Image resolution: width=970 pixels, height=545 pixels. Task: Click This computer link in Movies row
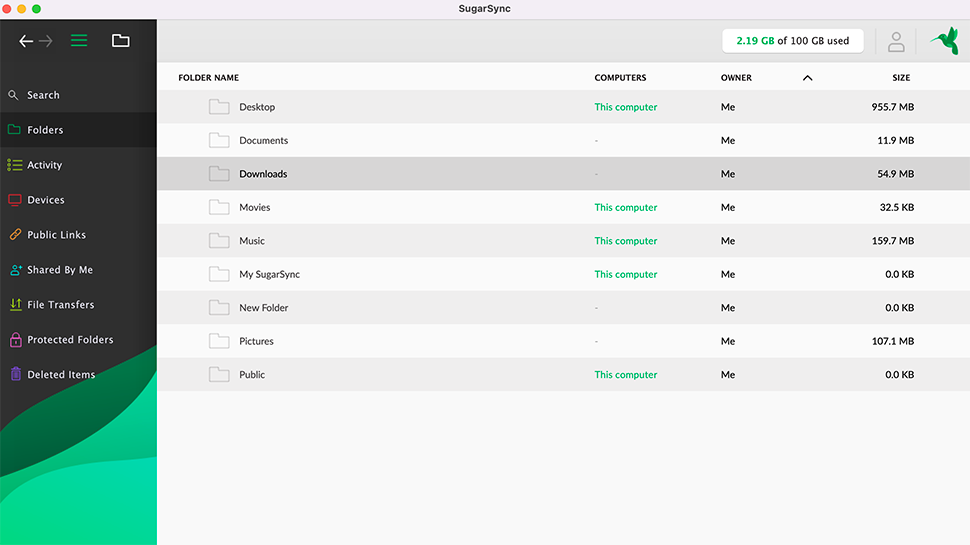pyautogui.click(x=625, y=207)
